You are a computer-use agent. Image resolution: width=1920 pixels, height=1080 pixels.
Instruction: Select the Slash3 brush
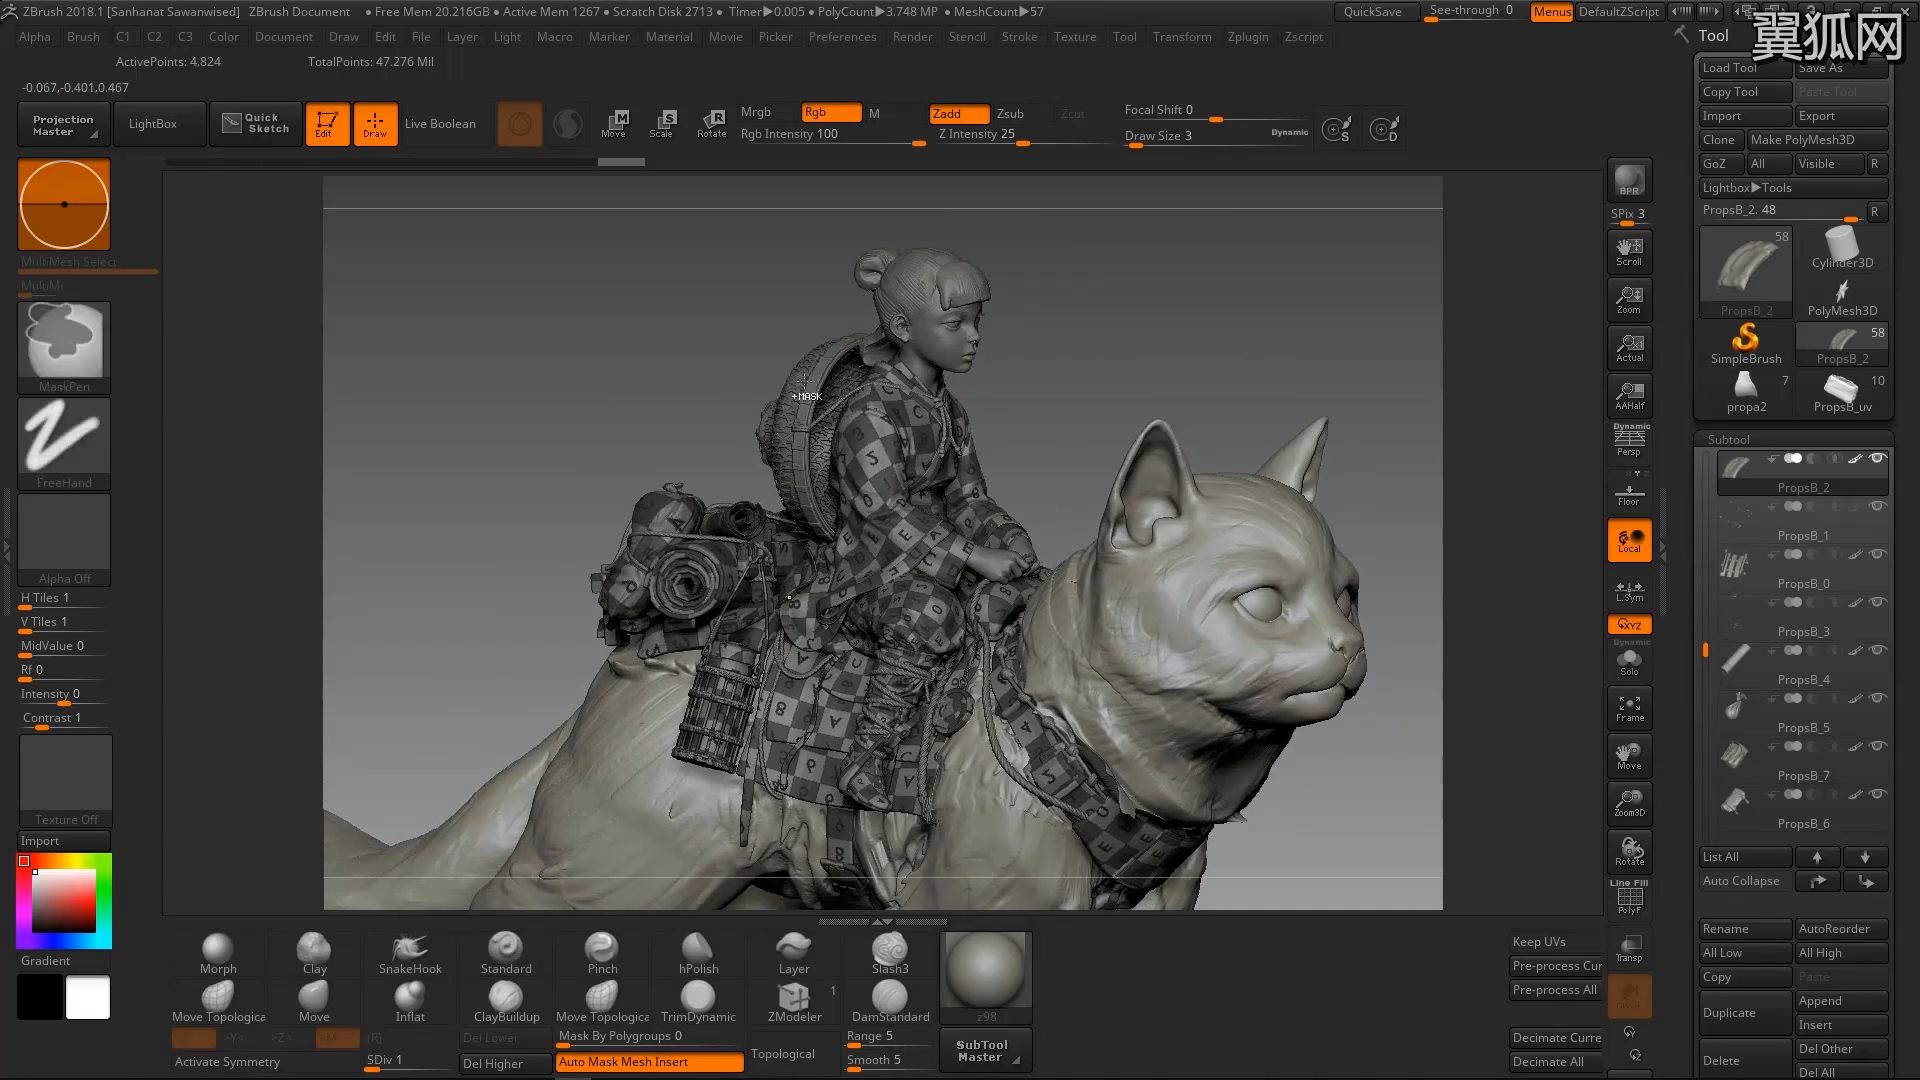click(x=890, y=954)
